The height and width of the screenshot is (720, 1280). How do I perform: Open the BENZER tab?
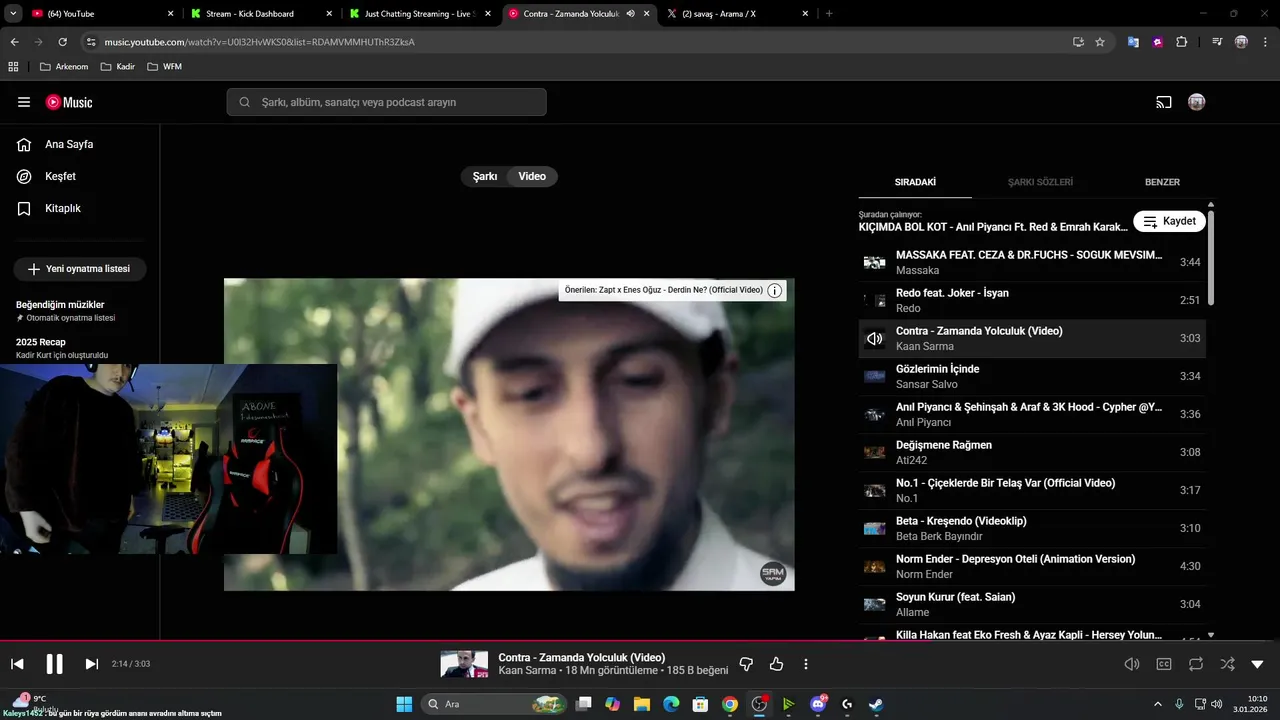point(1162,182)
